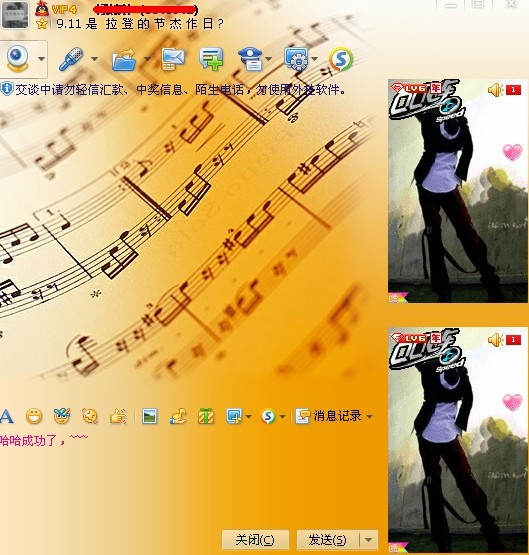Click the SoSo icon in the input toolbar

(269, 416)
